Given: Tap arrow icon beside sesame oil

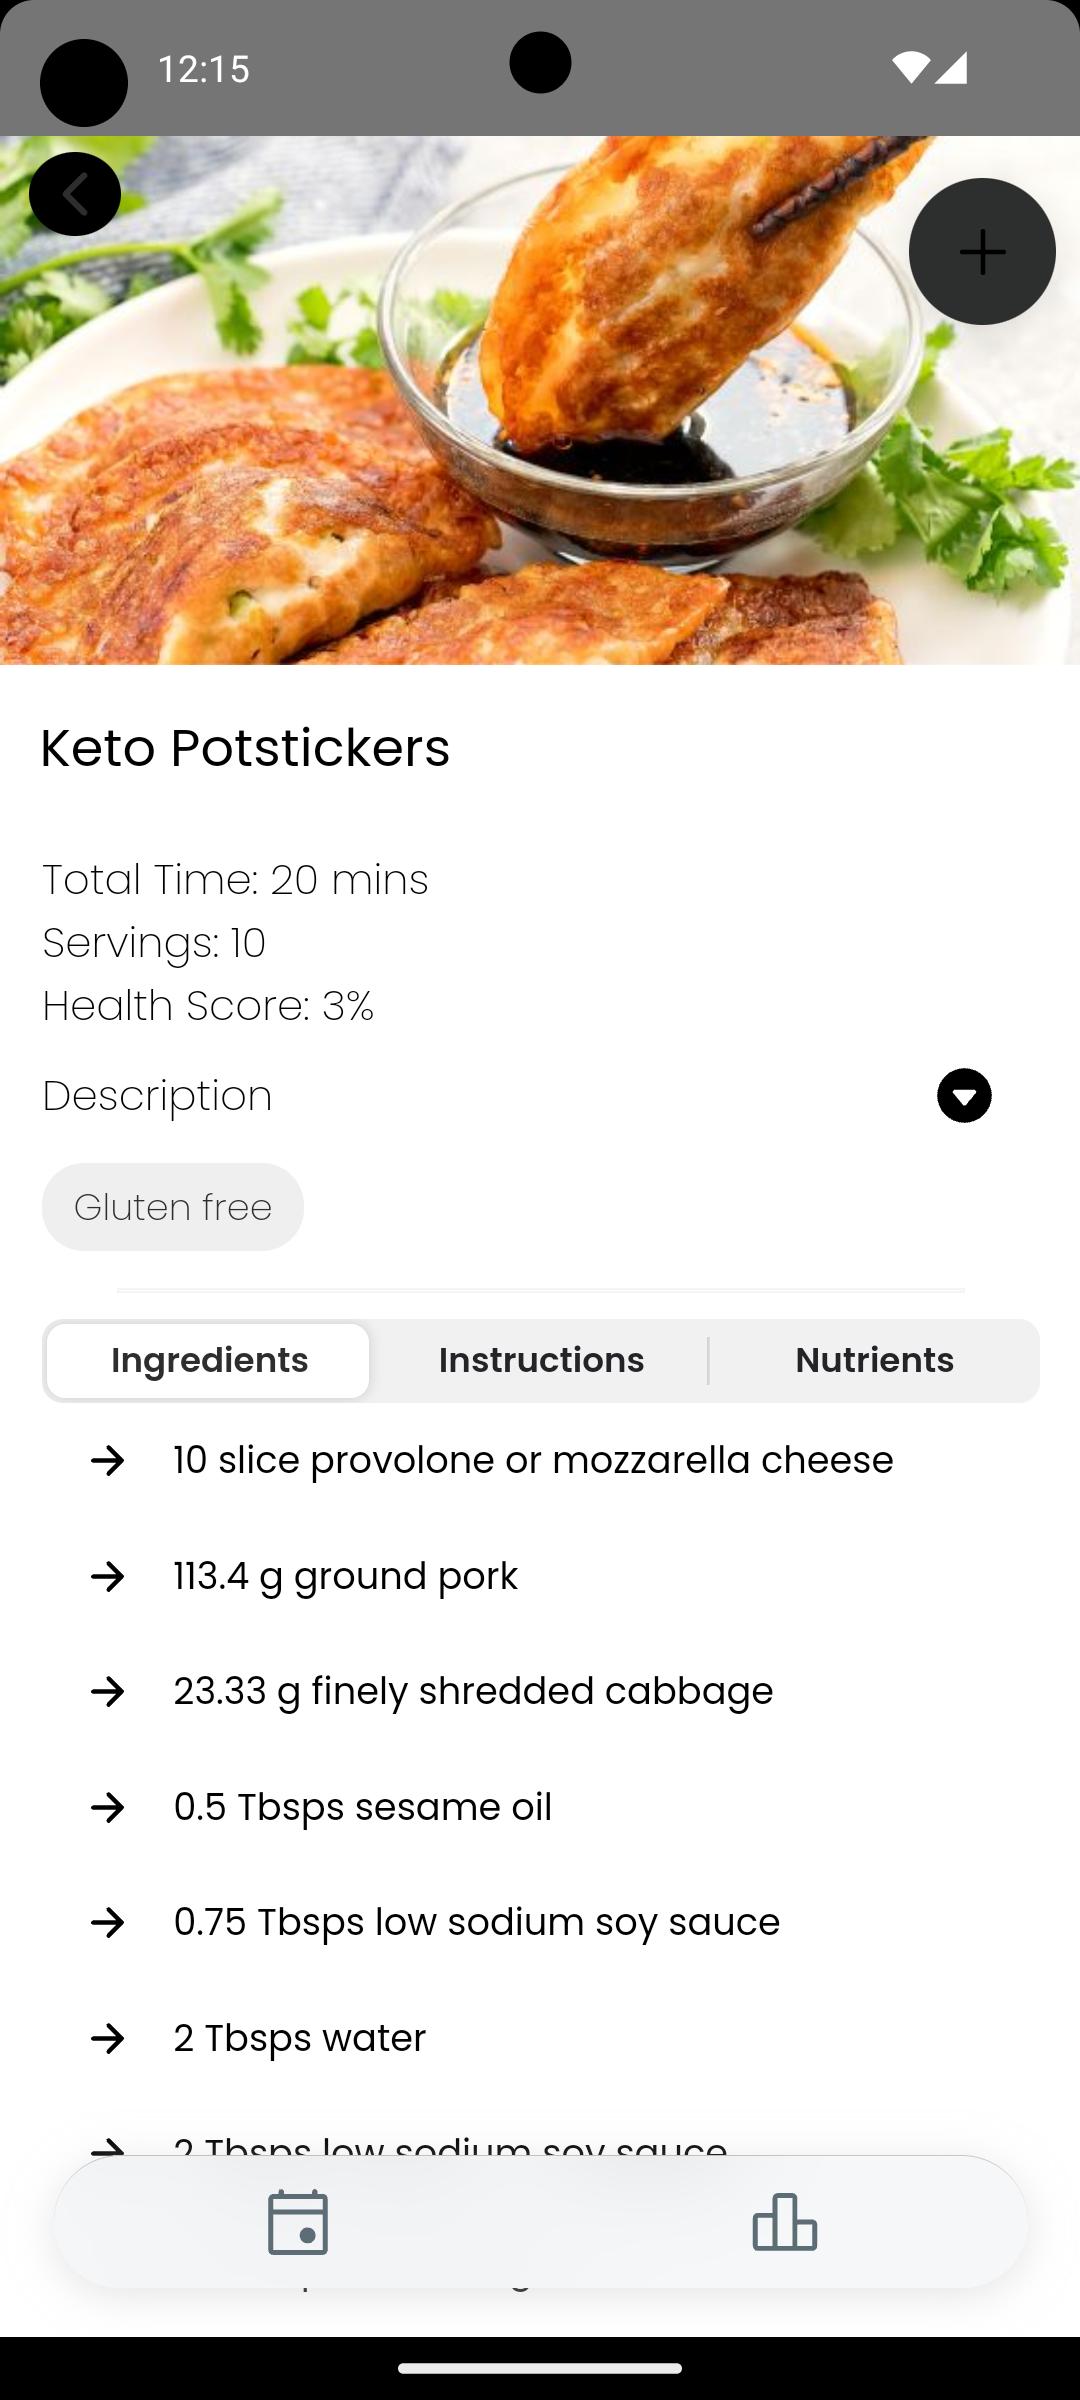Looking at the screenshot, I should (108, 1808).
